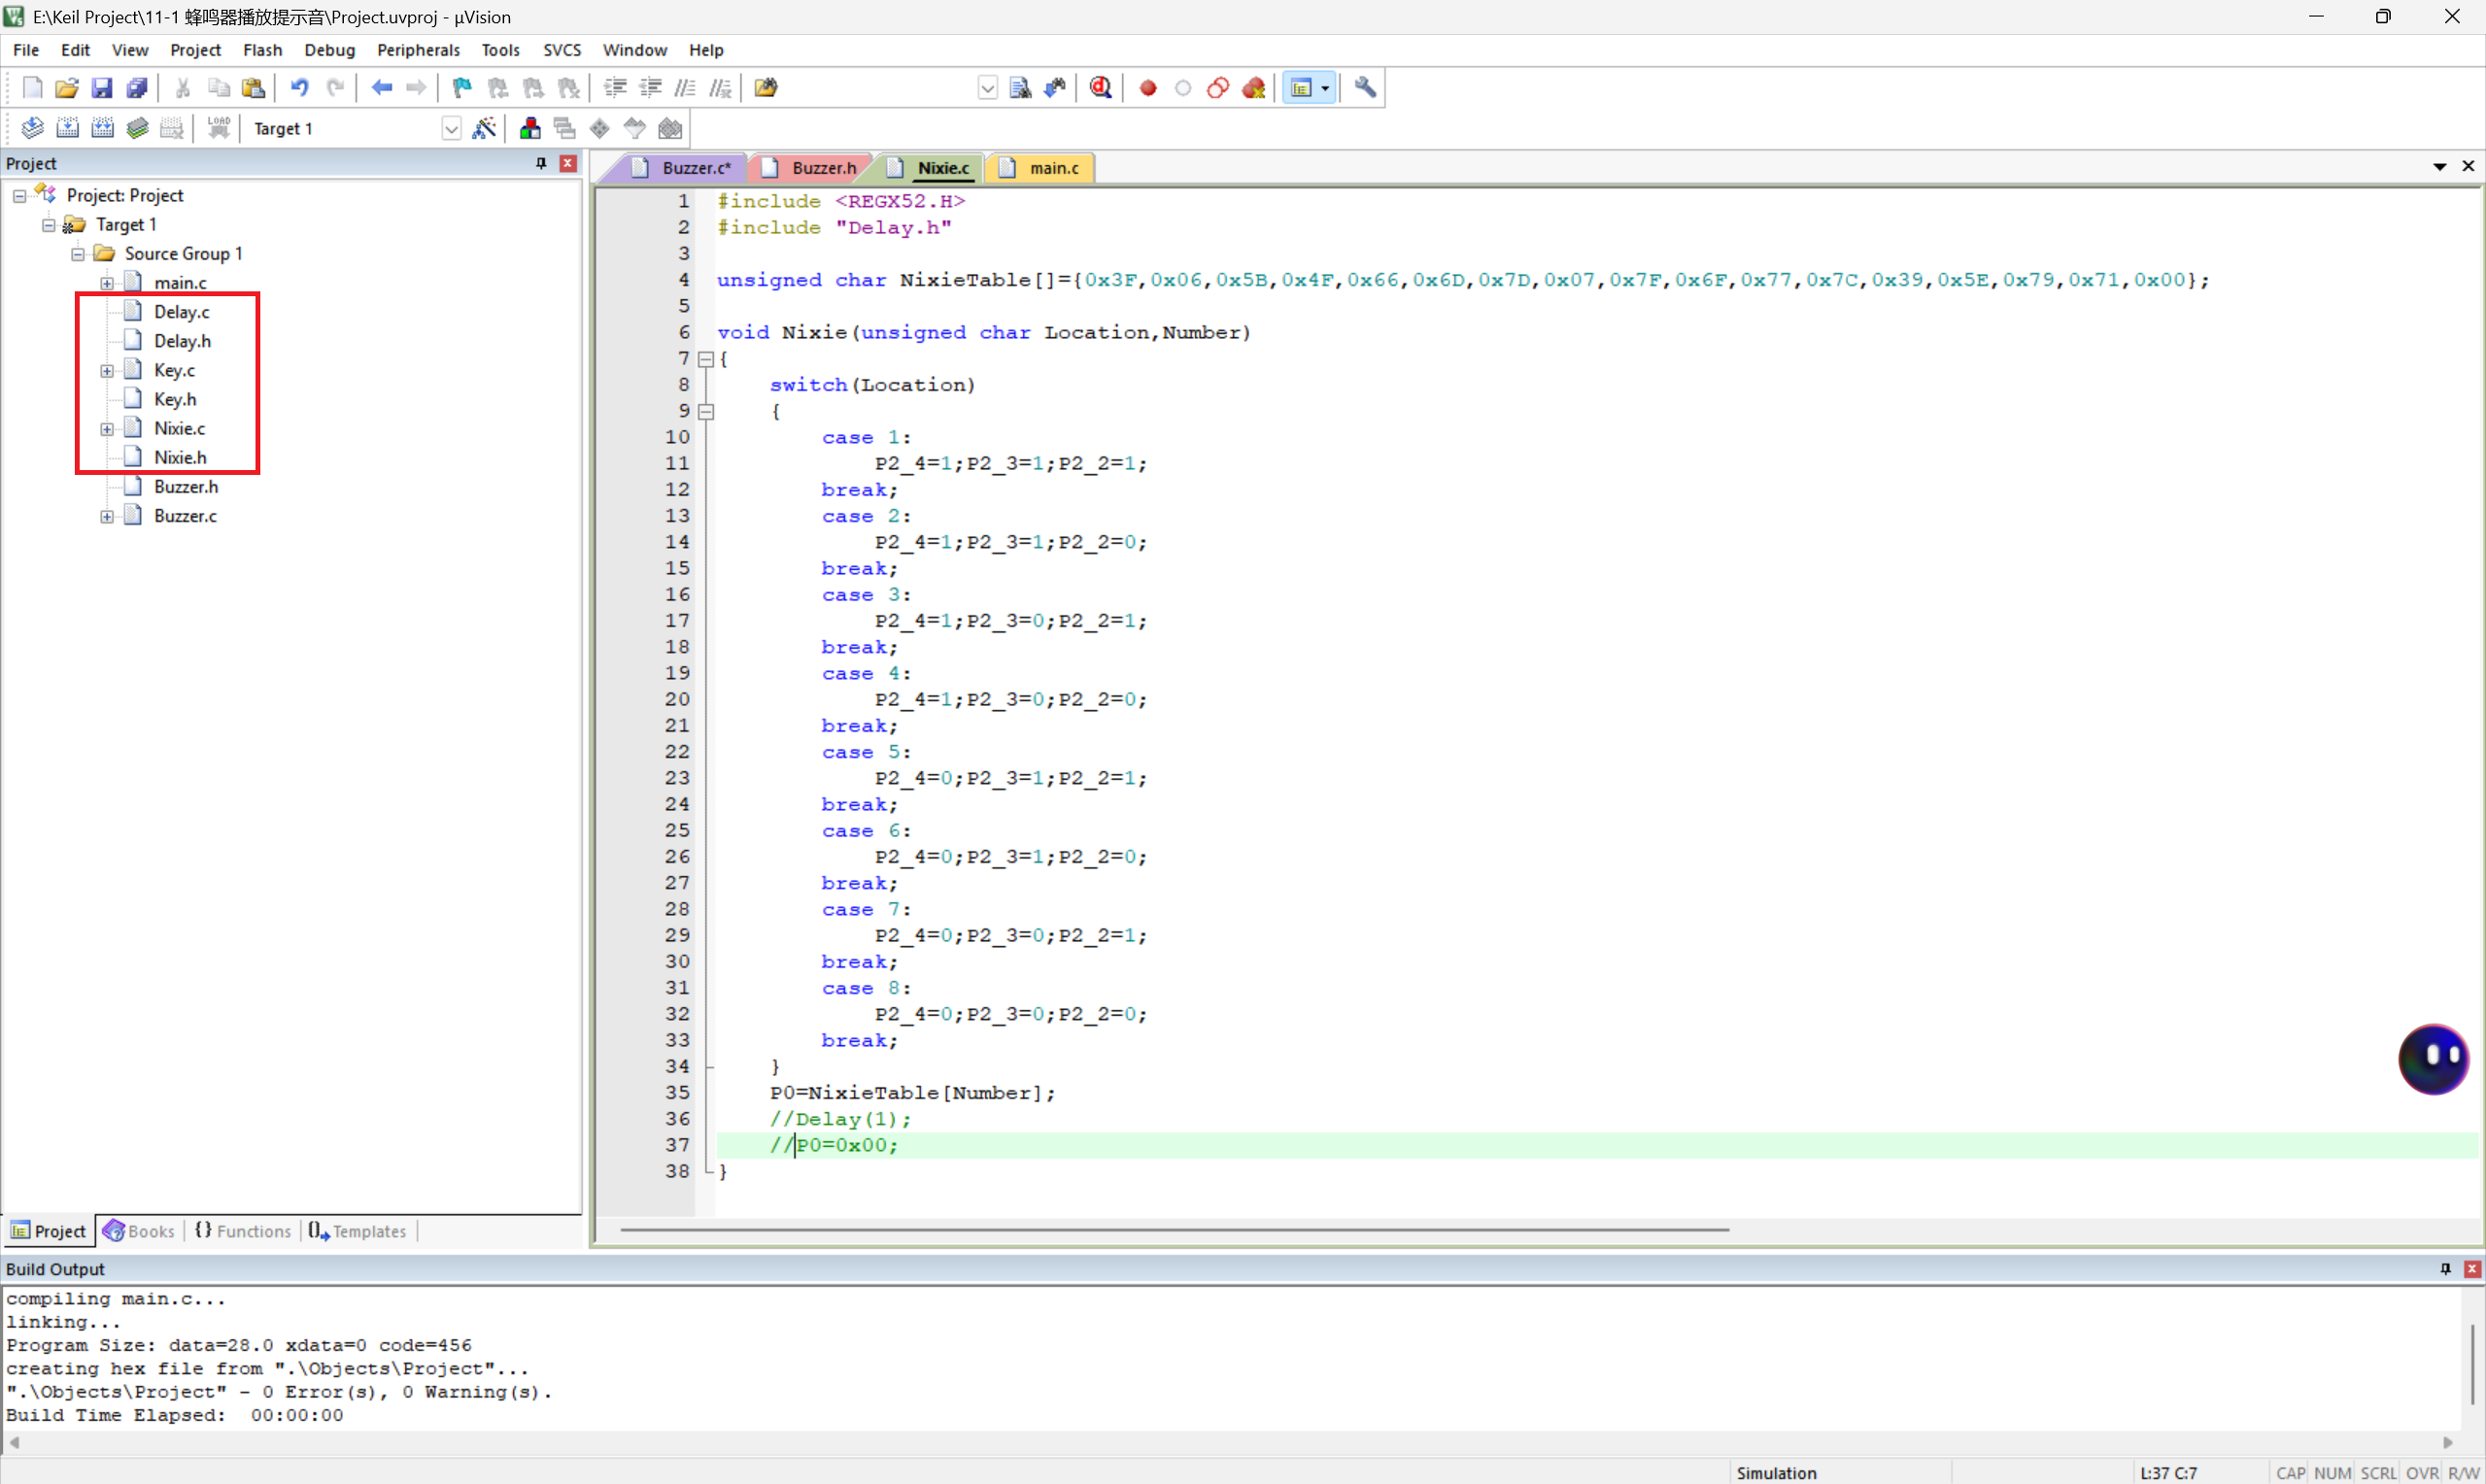
Task: Open Configuration wrench icon
Action: [x=1365, y=88]
